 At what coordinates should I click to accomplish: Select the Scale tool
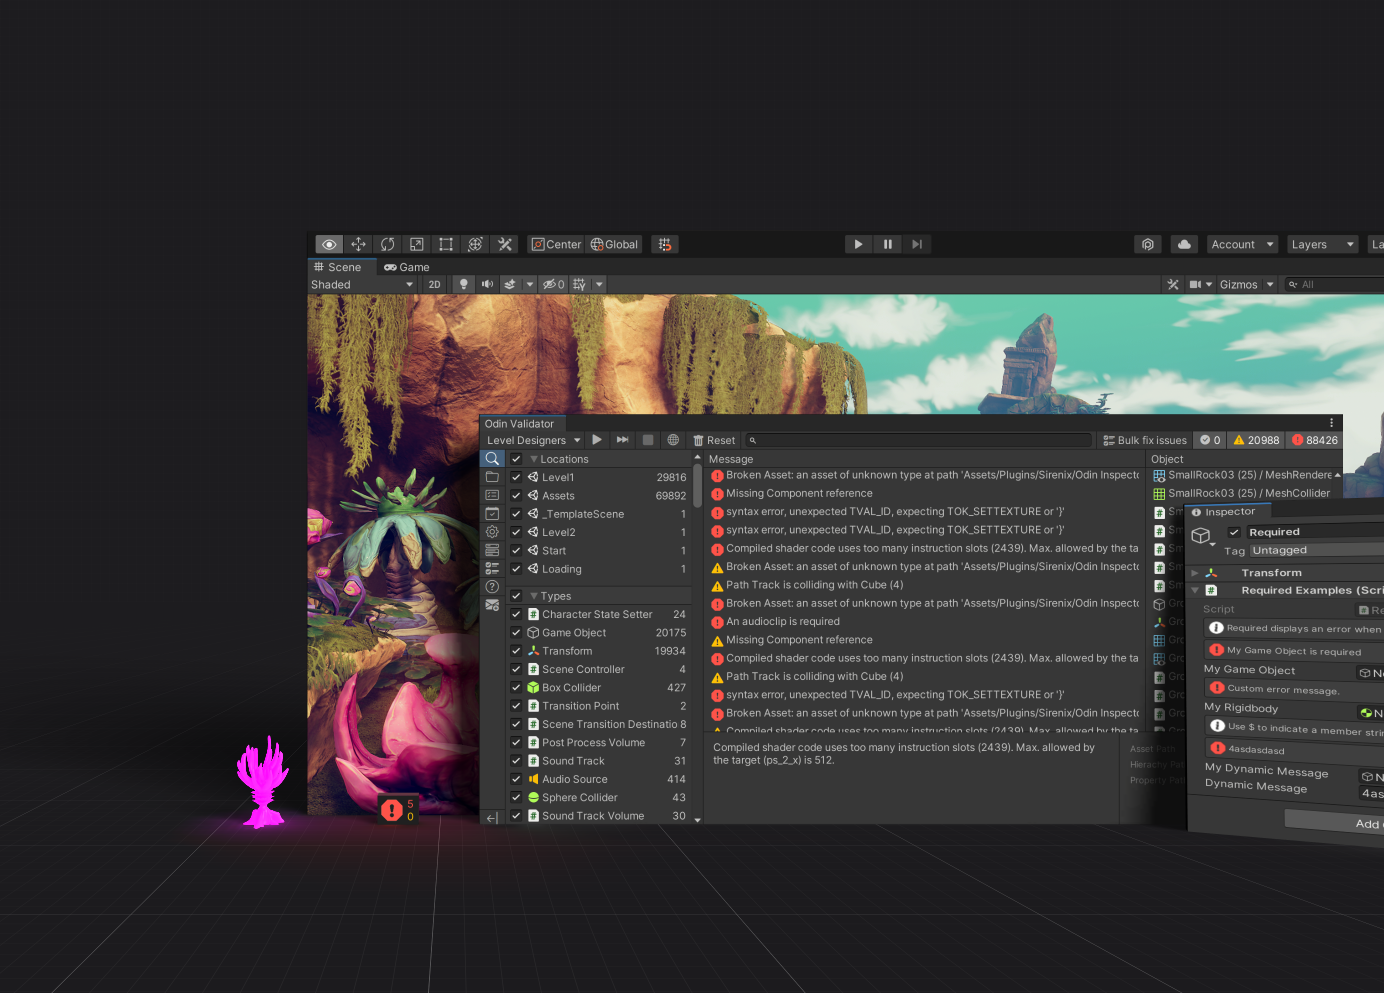coord(416,244)
